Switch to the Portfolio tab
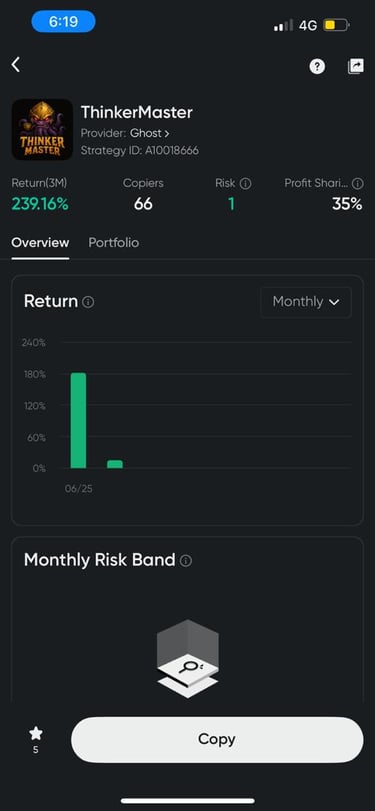The width and height of the screenshot is (375, 811). (114, 243)
